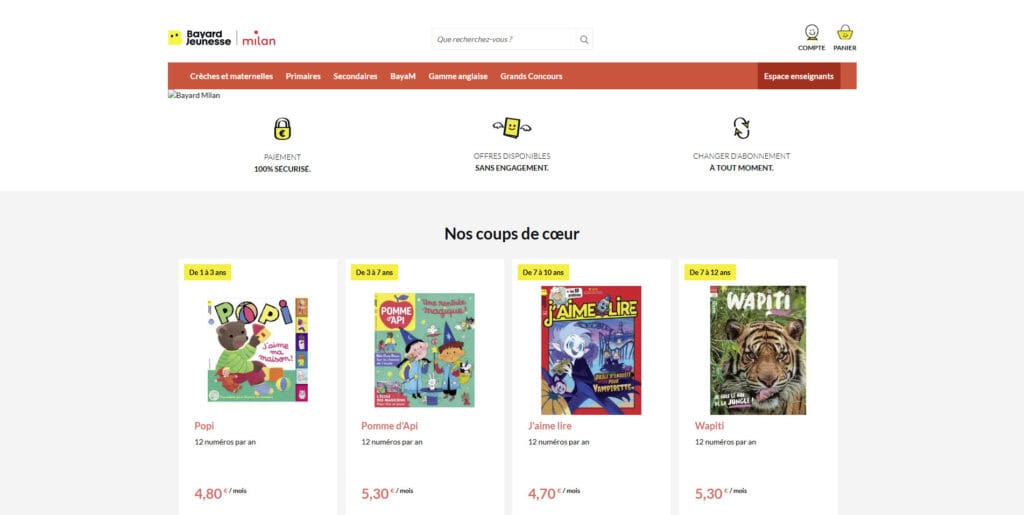Image resolution: width=1024 pixels, height=515 pixels.
Task: Open the Popi magazine link
Action: coord(204,426)
